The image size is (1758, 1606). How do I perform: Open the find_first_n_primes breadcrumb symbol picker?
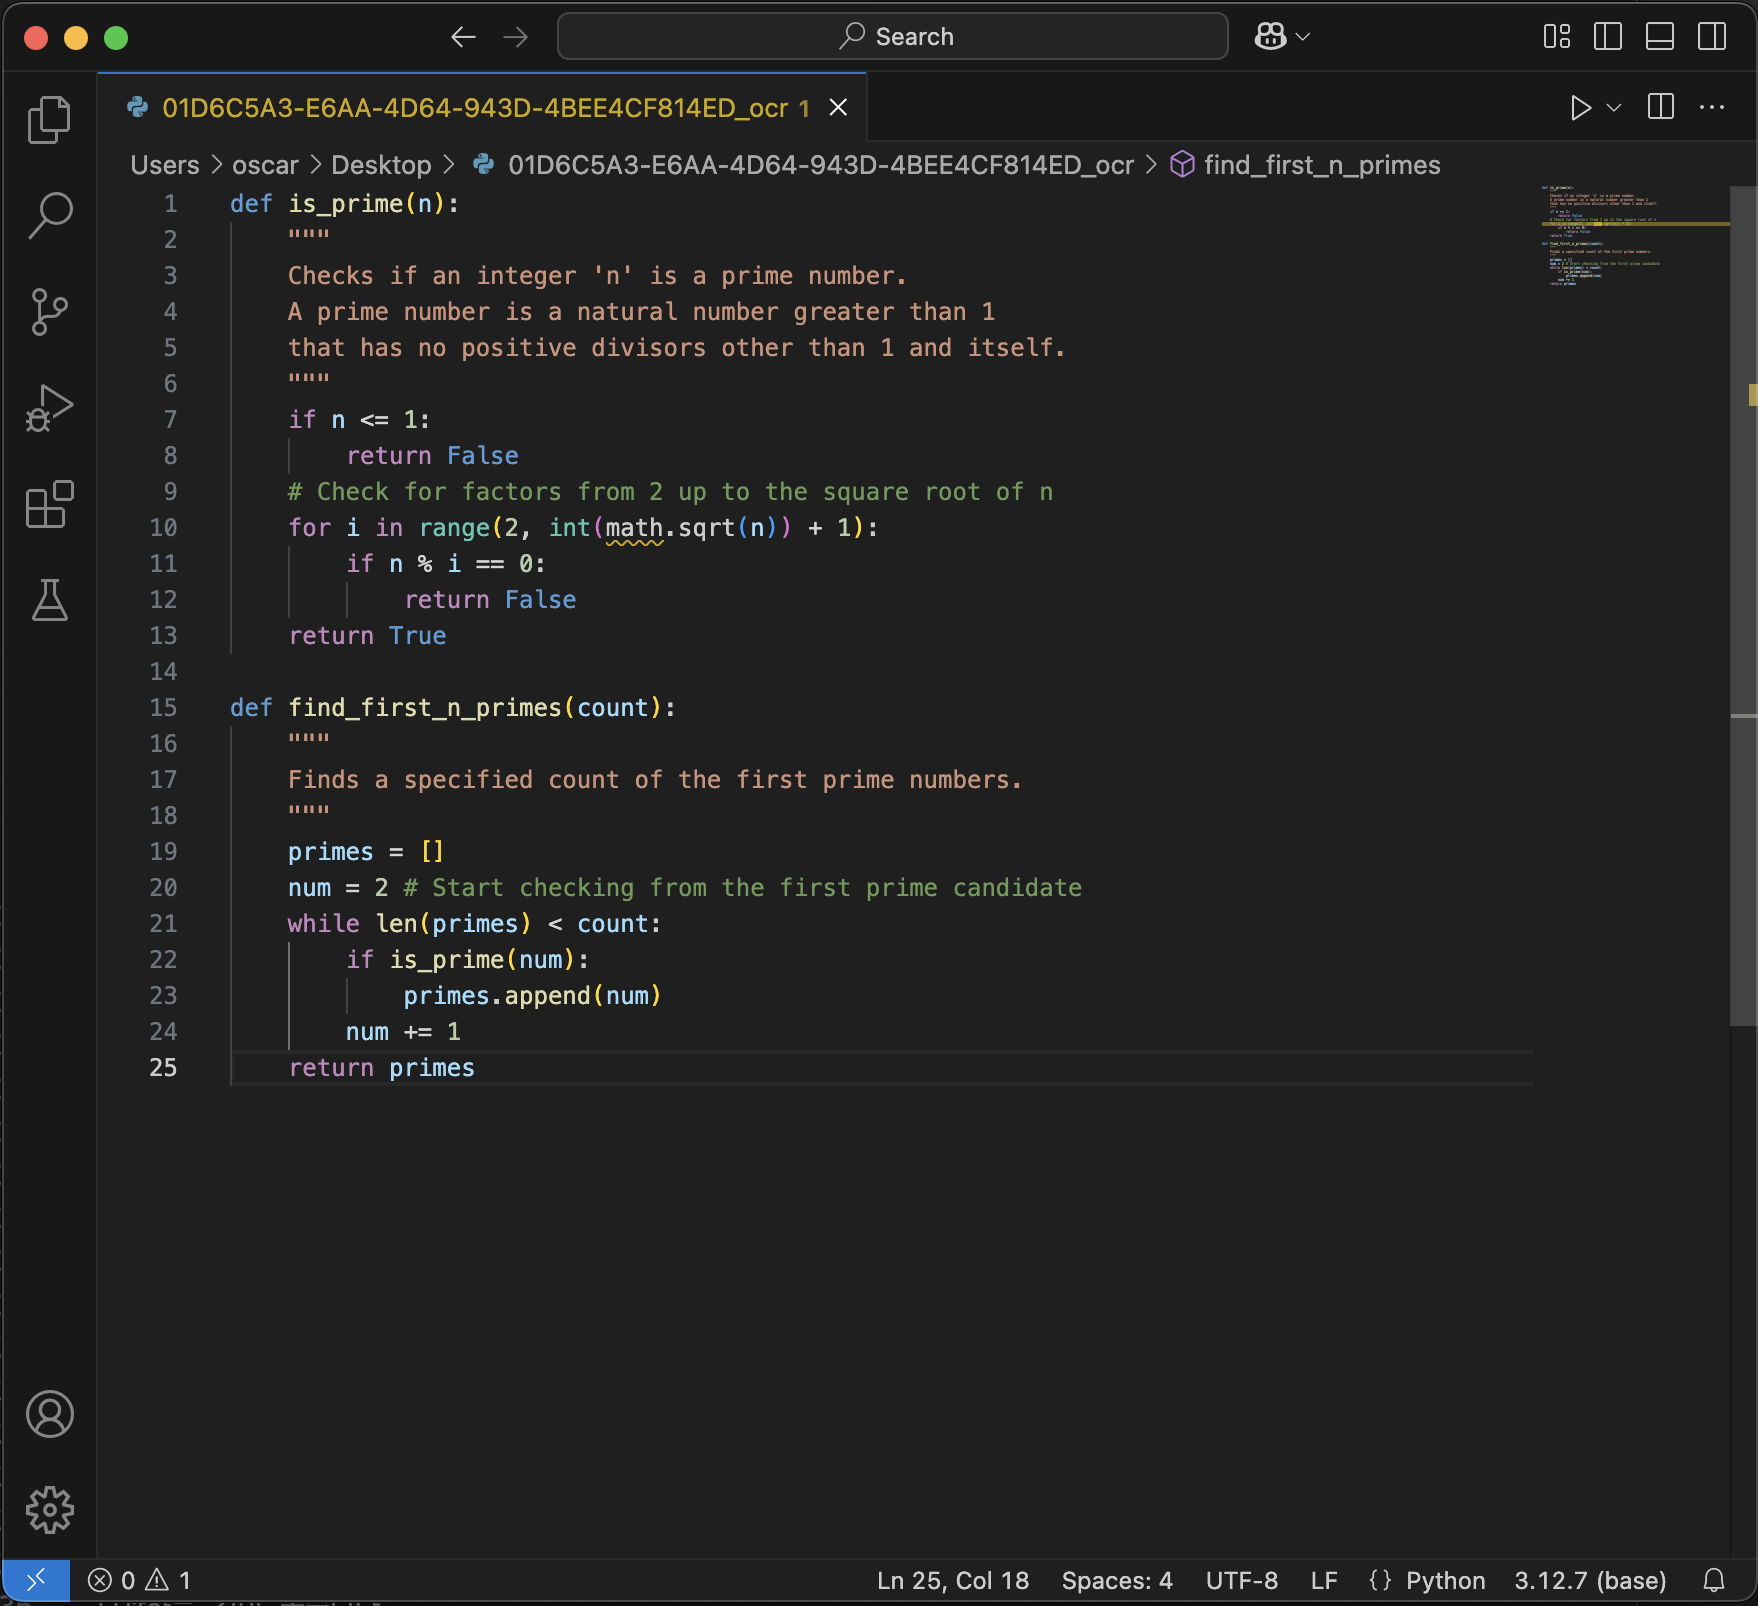pyautogui.click(x=1321, y=165)
